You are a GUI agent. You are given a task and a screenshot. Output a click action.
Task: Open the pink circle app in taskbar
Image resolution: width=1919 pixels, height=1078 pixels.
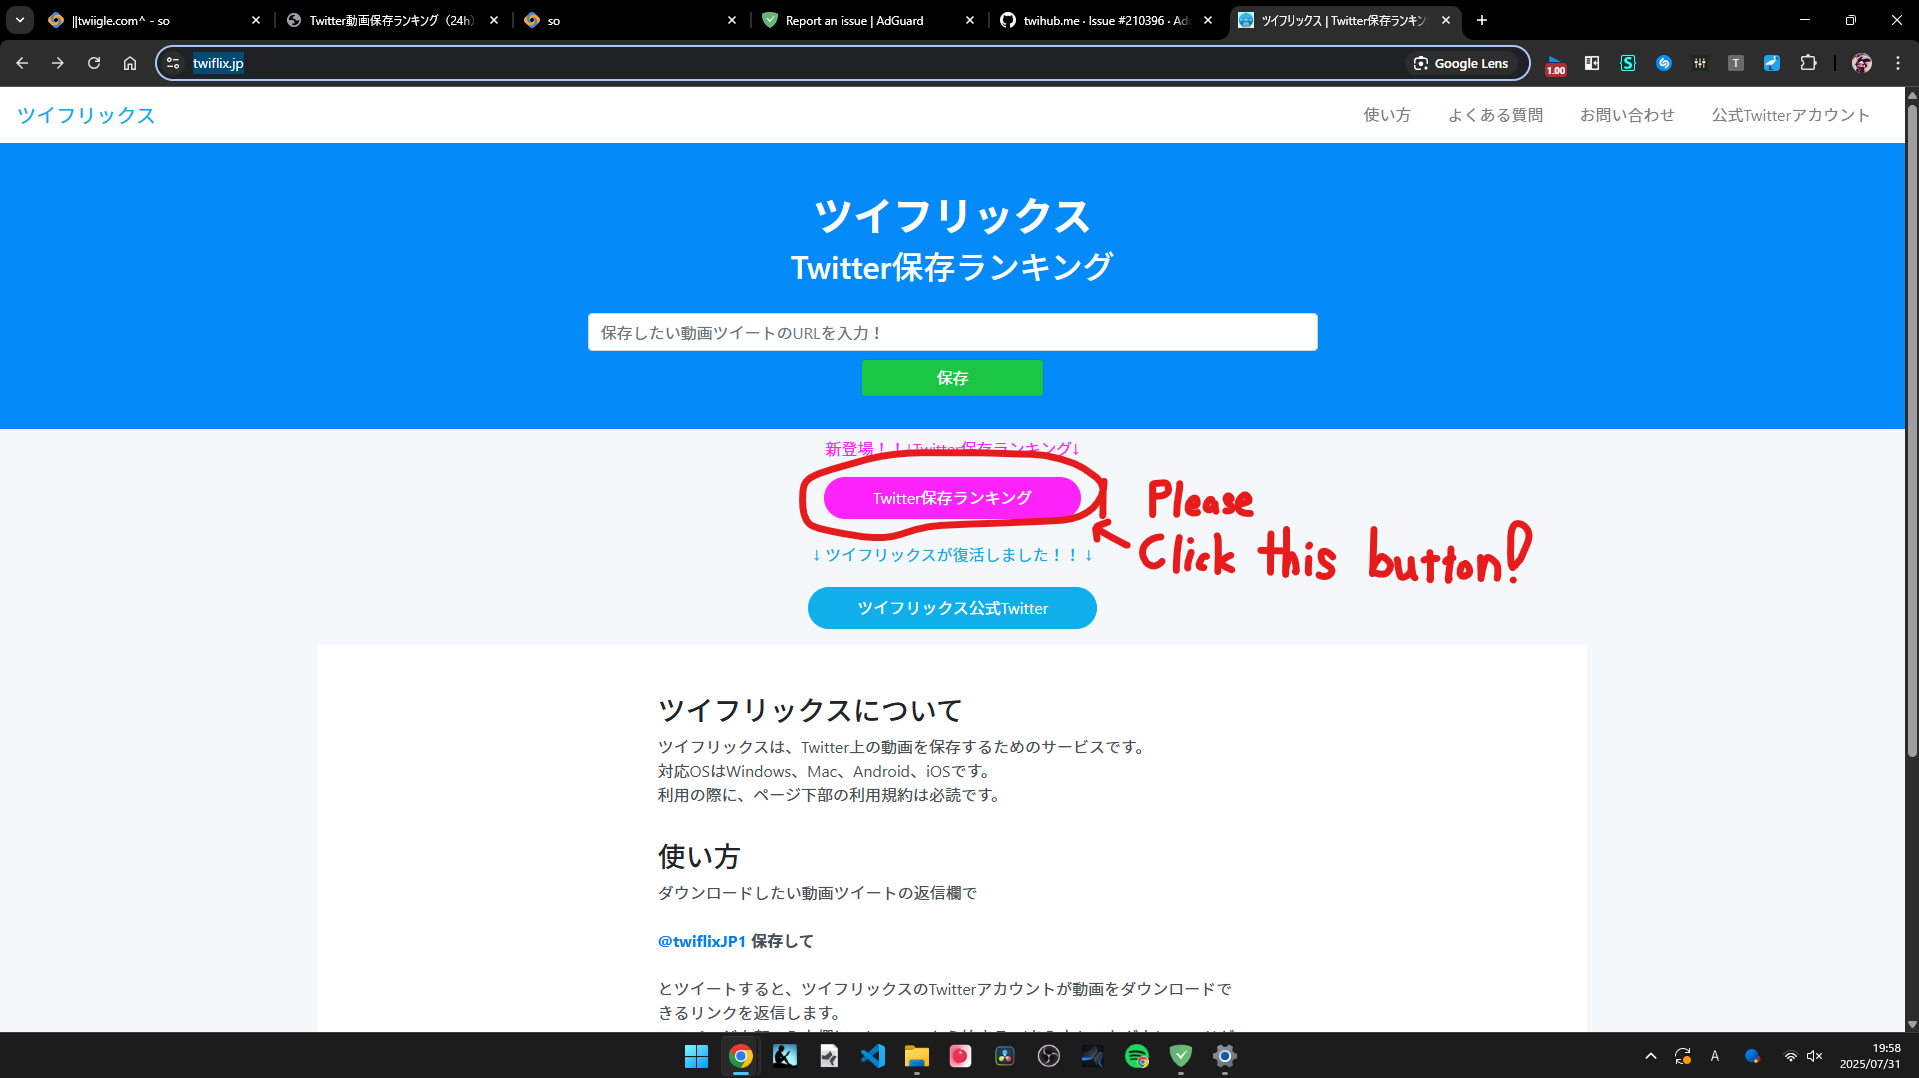coord(961,1056)
